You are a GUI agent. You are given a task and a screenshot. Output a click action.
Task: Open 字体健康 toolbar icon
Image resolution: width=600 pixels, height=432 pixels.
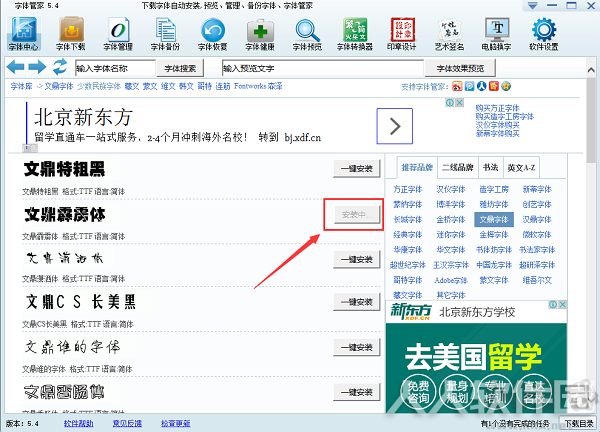[x=260, y=34]
